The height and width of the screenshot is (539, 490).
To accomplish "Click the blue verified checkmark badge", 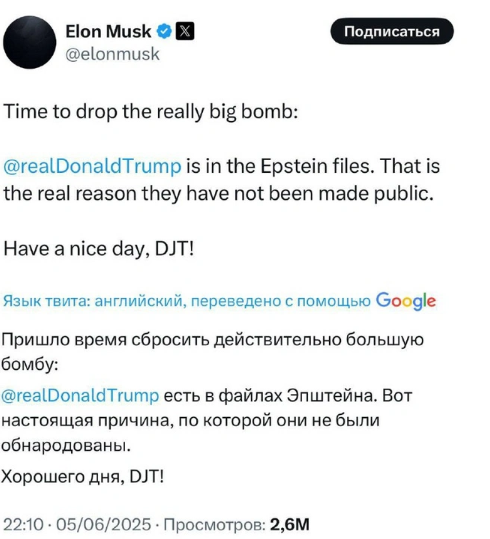I will pos(164,32).
